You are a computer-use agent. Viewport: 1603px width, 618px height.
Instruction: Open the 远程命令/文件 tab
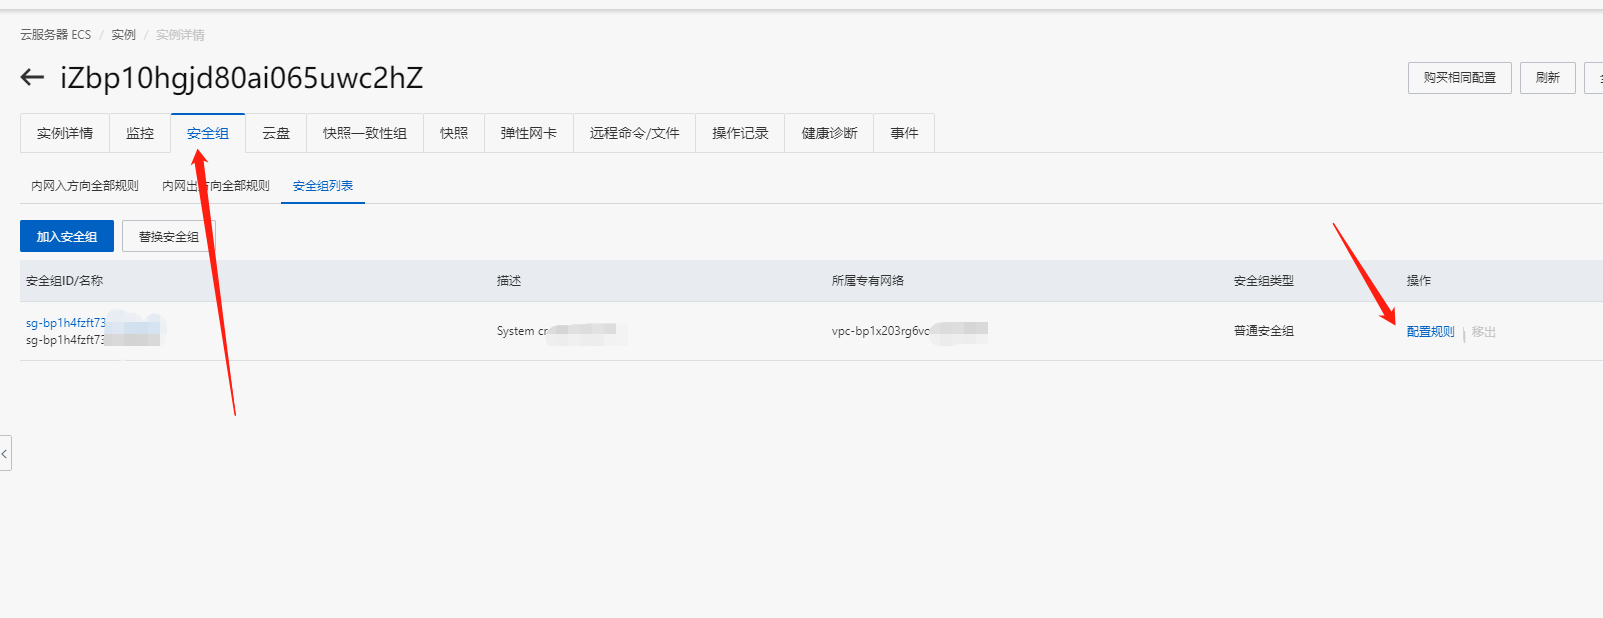(635, 133)
